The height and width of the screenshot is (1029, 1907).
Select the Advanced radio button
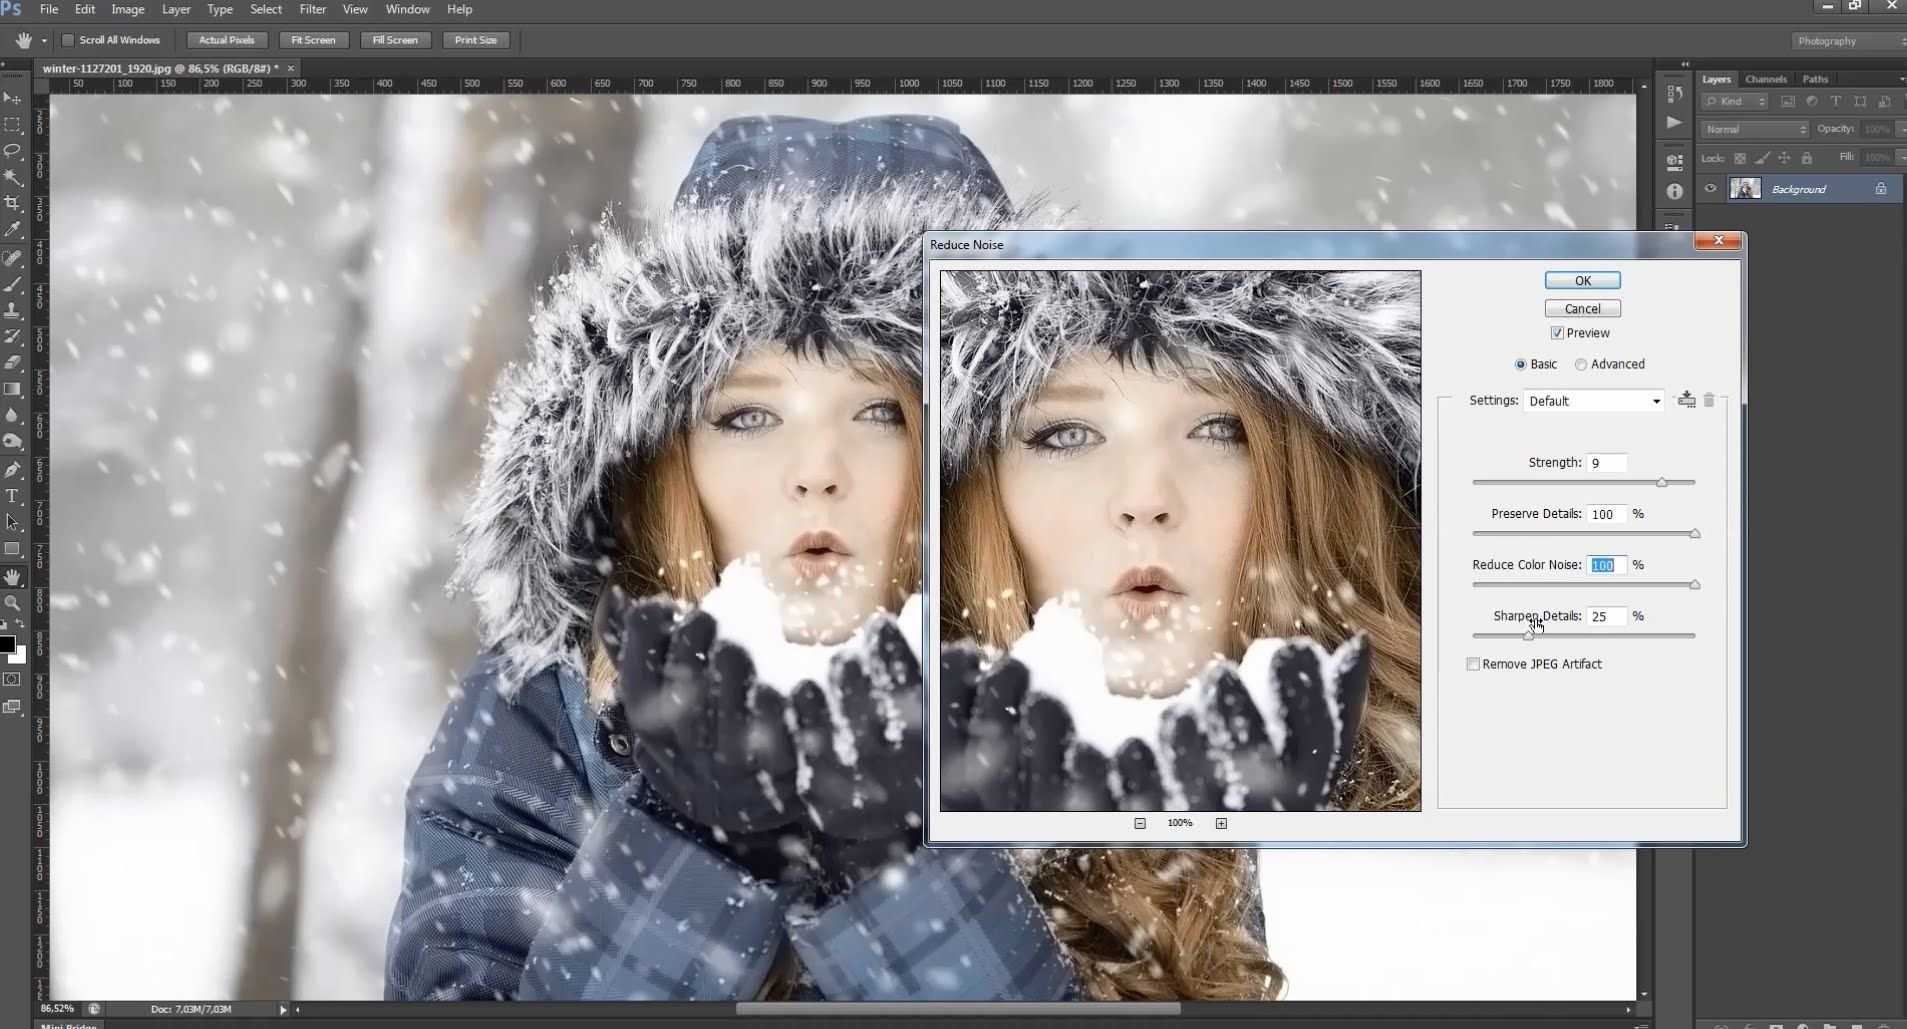pos(1581,365)
